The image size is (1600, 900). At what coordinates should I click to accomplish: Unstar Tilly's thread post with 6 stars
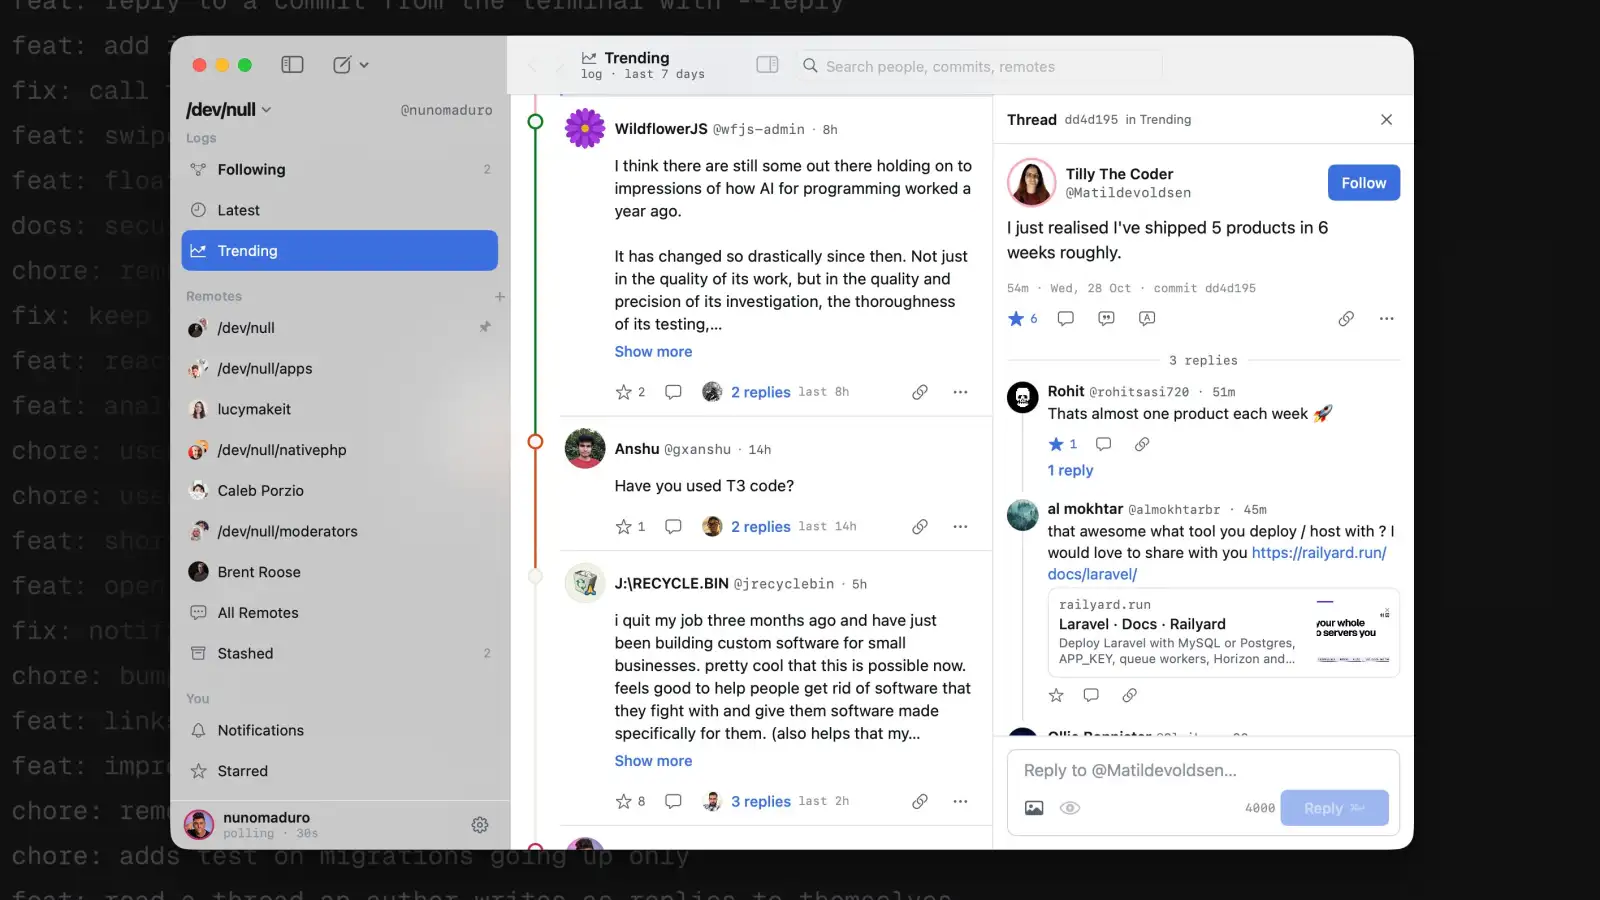[x=1016, y=319]
